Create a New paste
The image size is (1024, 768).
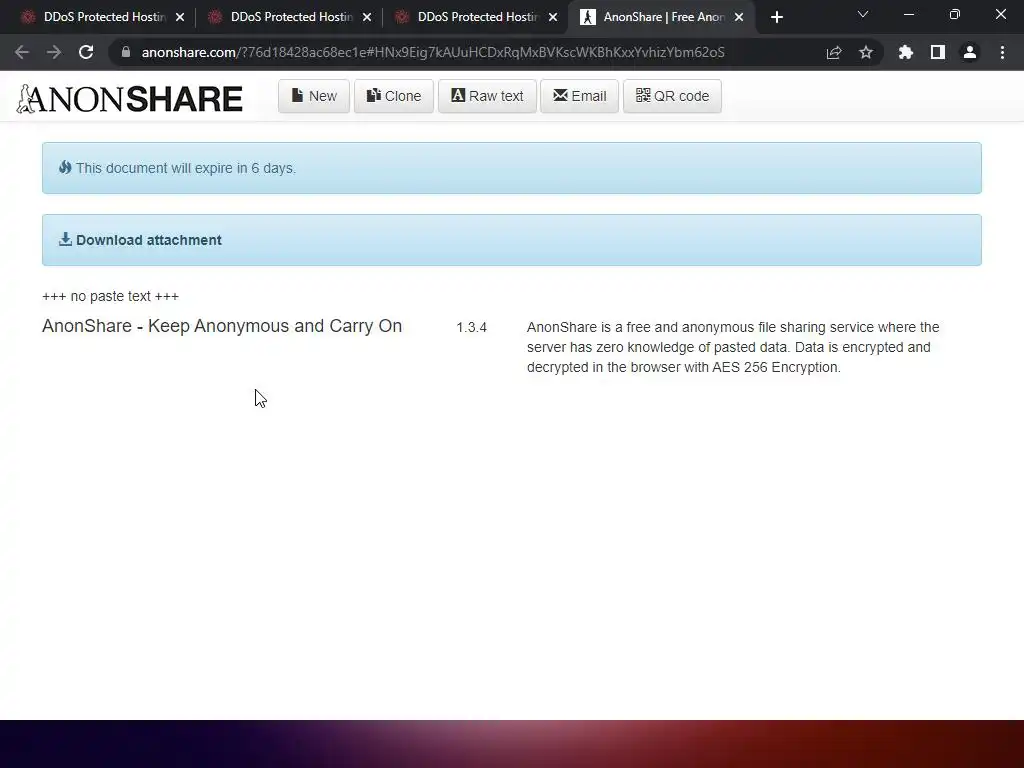tap(314, 96)
